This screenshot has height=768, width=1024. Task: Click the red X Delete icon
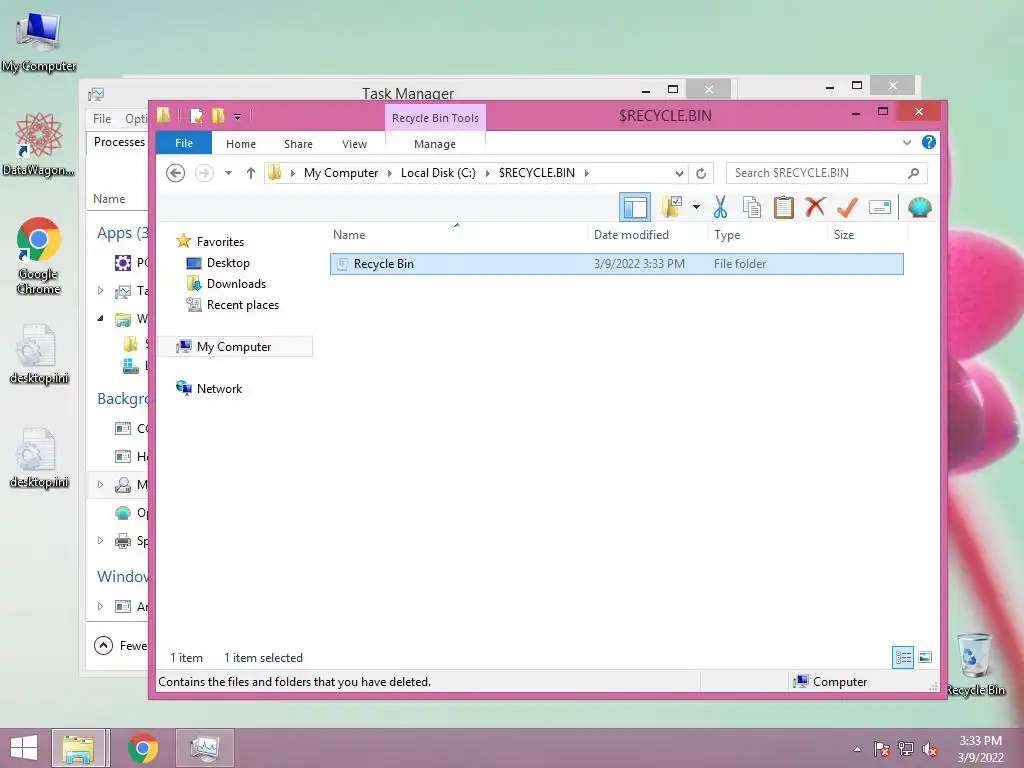point(815,208)
